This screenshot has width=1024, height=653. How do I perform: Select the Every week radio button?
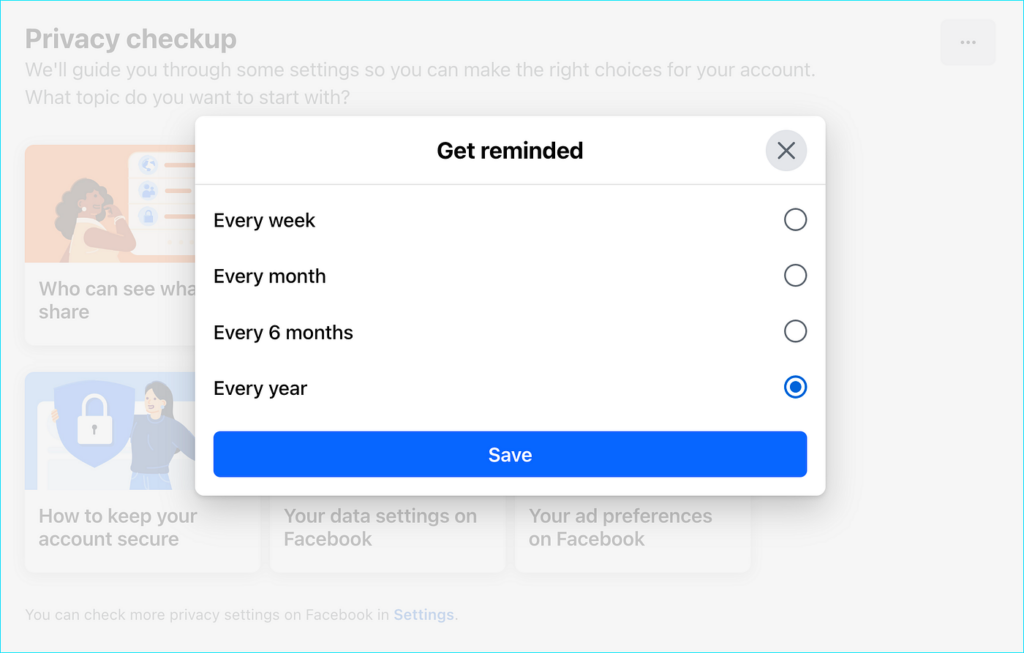pos(795,219)
